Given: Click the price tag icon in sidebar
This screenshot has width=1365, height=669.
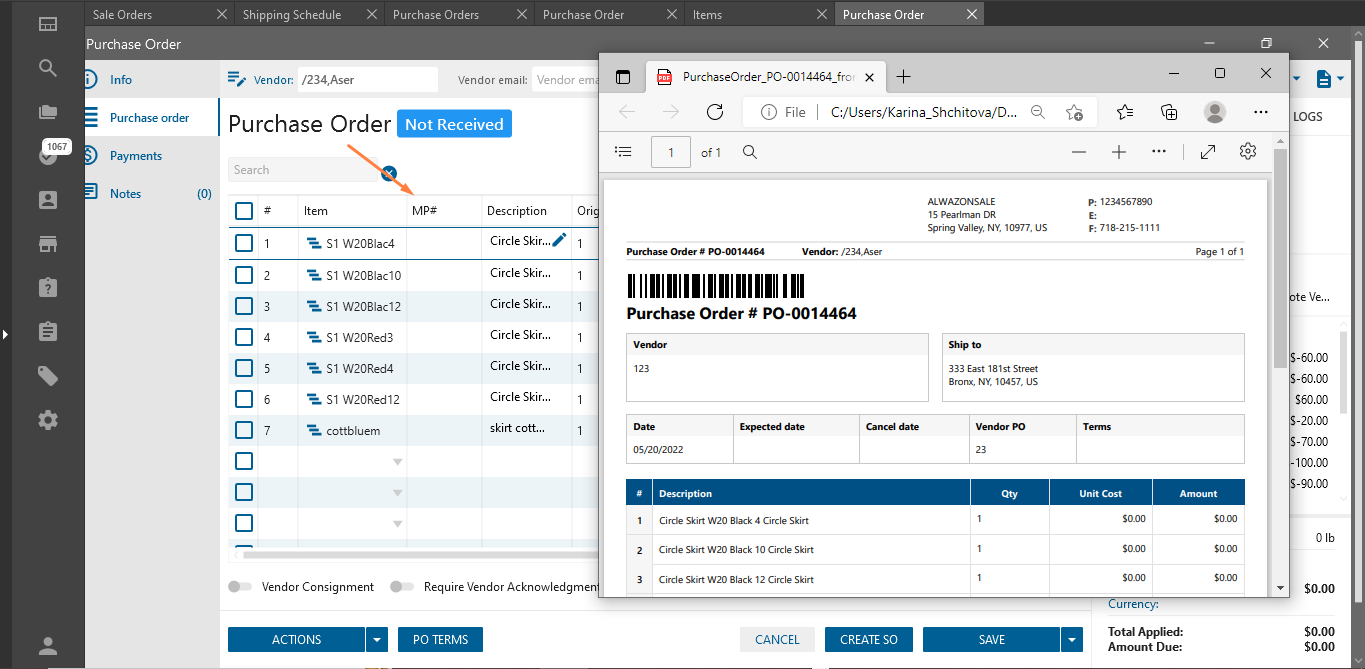Looking at the screenshot, I should coord(48,376).
